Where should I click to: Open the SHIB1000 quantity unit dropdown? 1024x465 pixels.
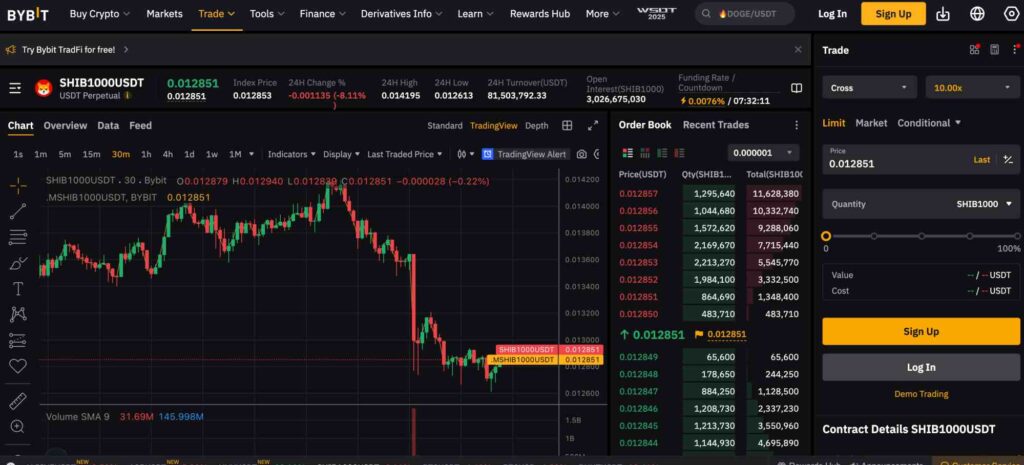click(984, 204)
